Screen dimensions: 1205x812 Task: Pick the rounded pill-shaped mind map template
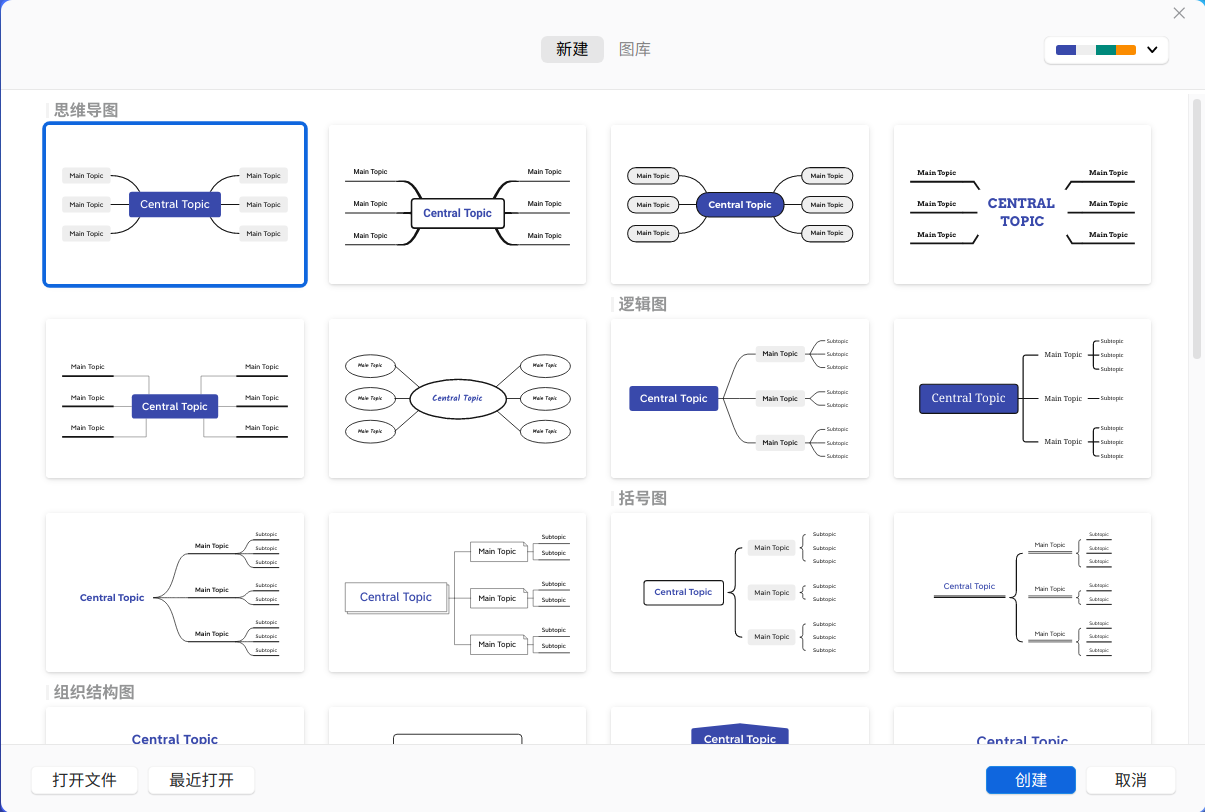point(739,204)
